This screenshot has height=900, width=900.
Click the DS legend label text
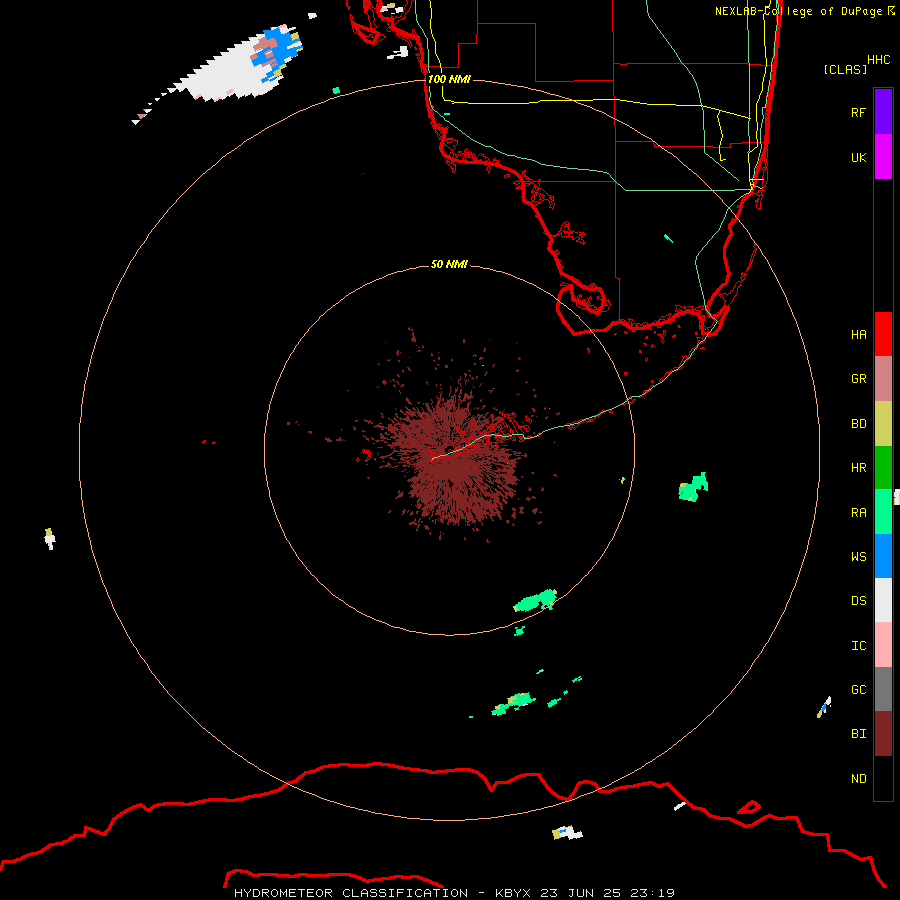(858, 600)
